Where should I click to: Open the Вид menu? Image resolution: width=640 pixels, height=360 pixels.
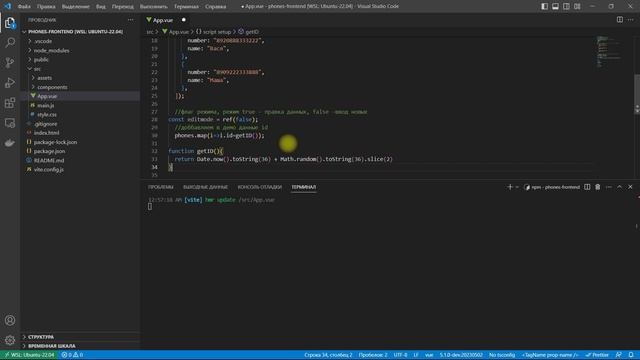[x=100, y=7]
